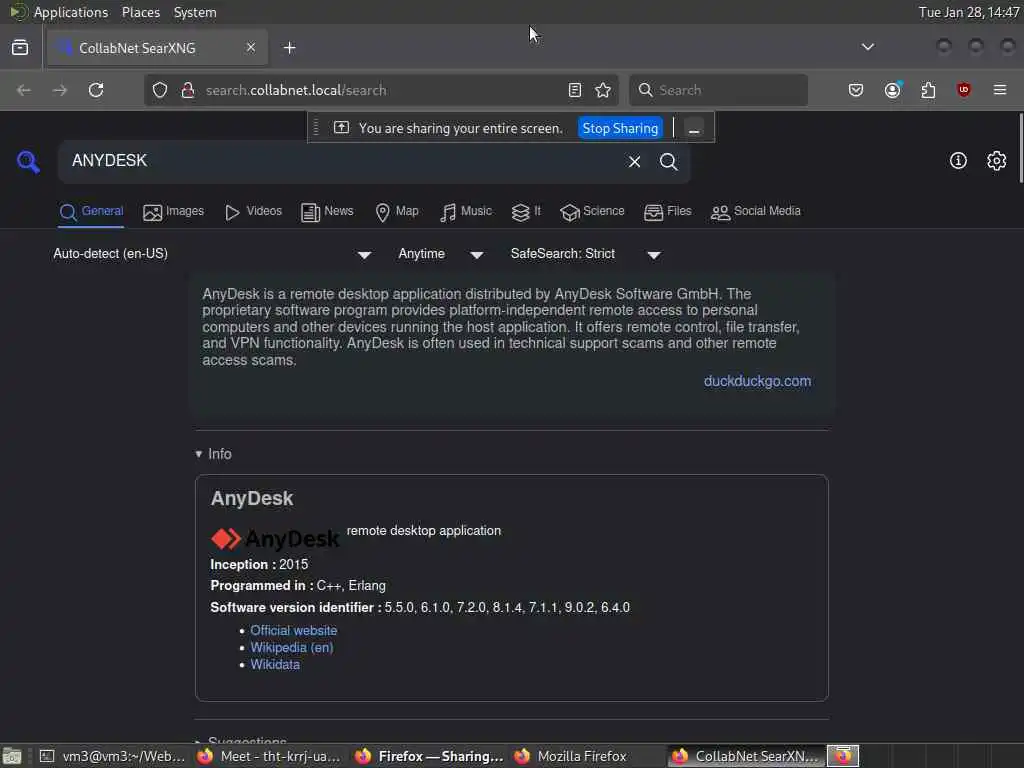This screenshot has height=768, width=1024.
Task: Select the General search category
Action: 91,212
